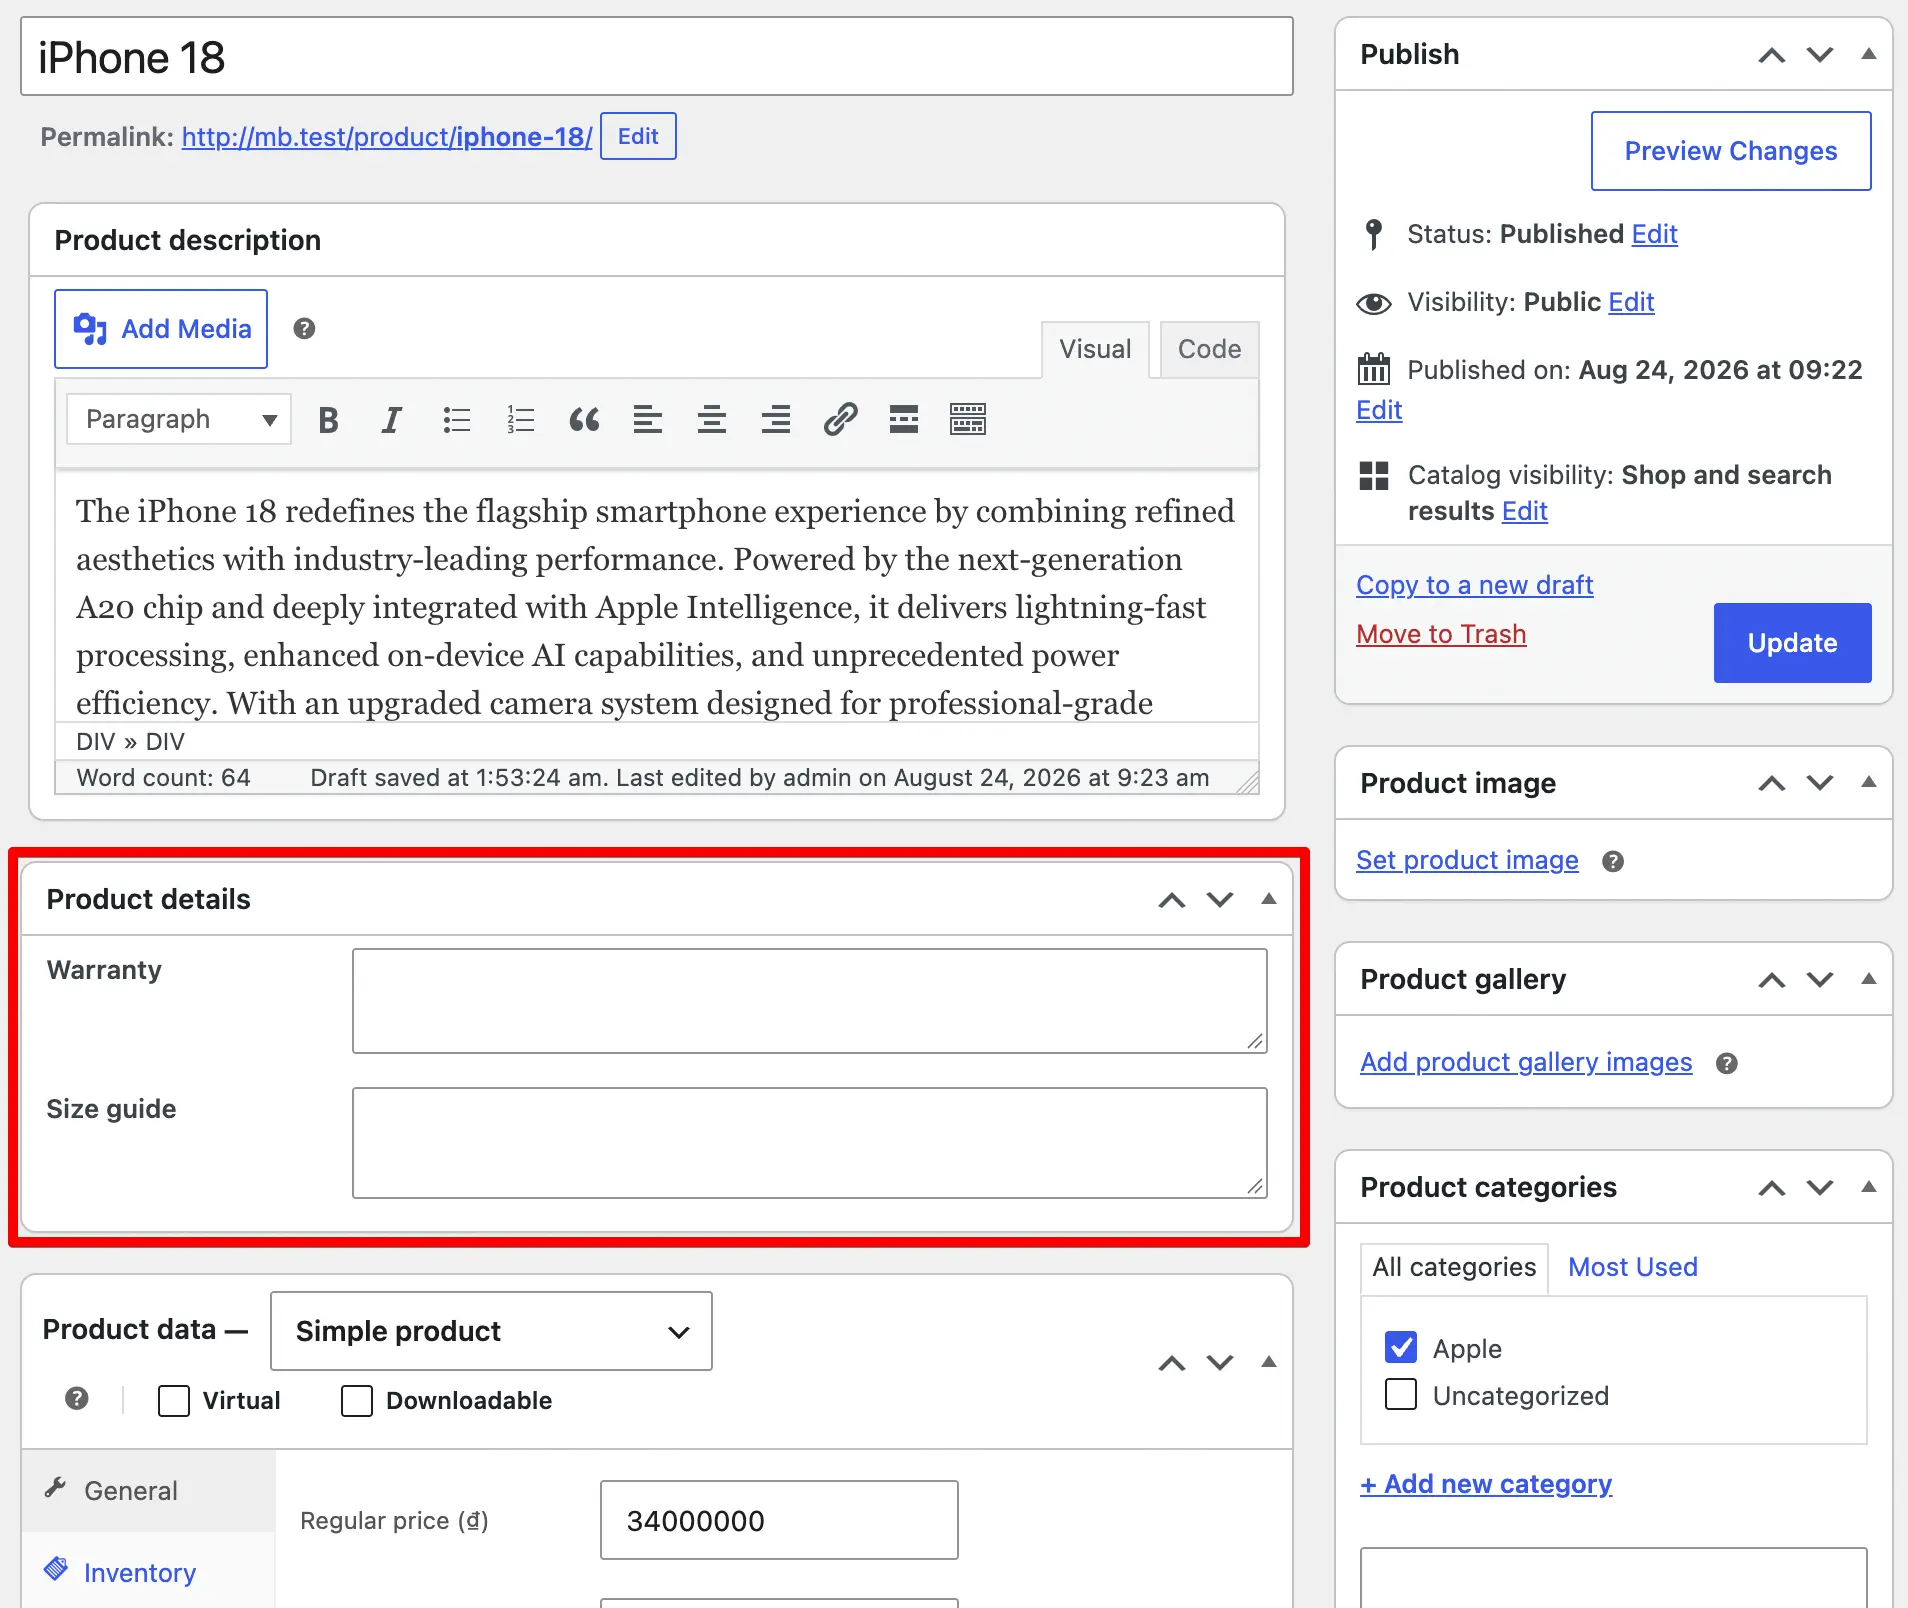The image size is (1908, 1608).
Task: Align text right
Action: pyautogui.click(x=776, y=420)
